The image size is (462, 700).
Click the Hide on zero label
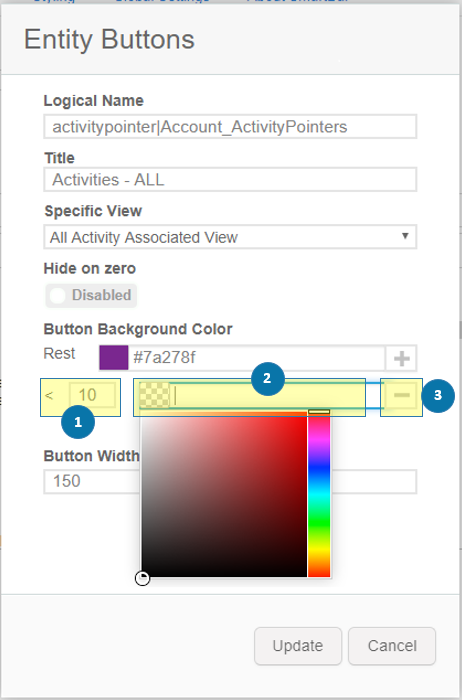[x=90, y=268]
